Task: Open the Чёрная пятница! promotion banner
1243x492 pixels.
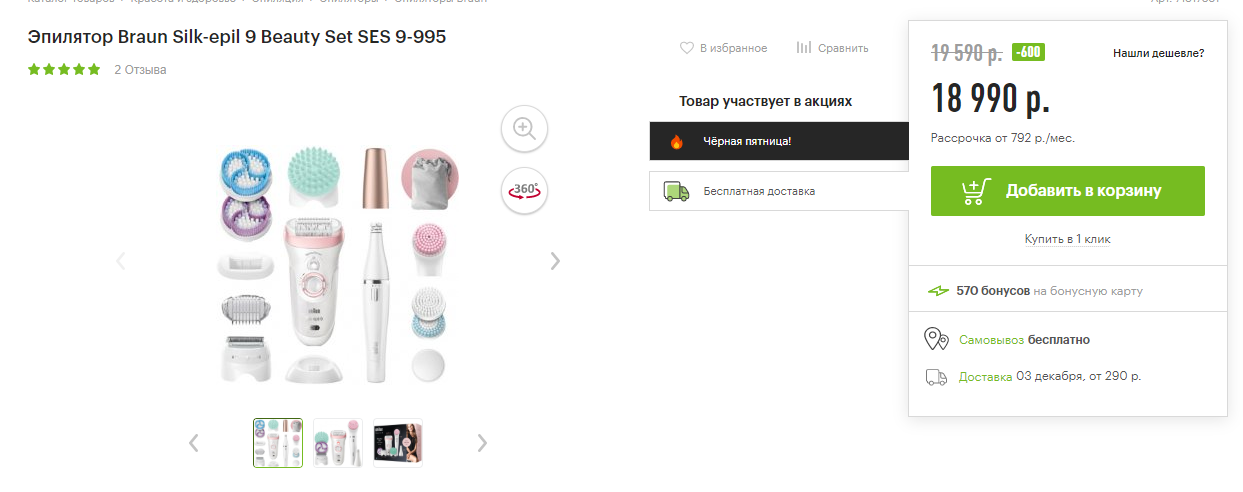Action: pos(779,142)
